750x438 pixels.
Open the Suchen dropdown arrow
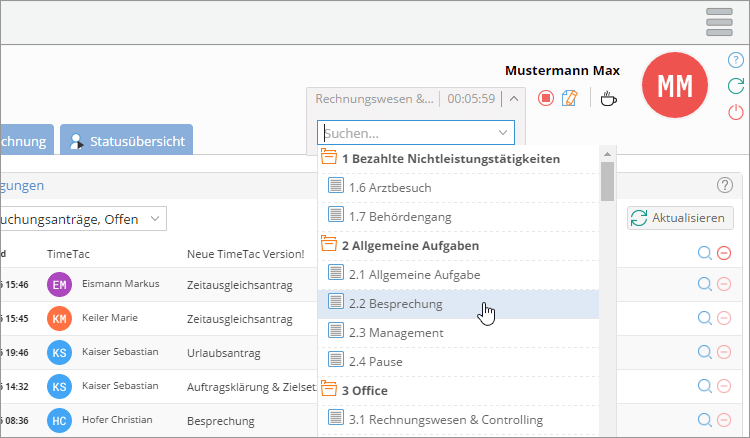(502, 132)
